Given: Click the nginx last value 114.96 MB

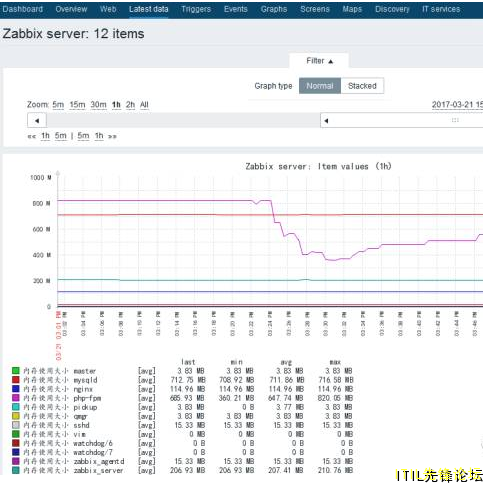Looking at the screenshot, I should [188, 389].
